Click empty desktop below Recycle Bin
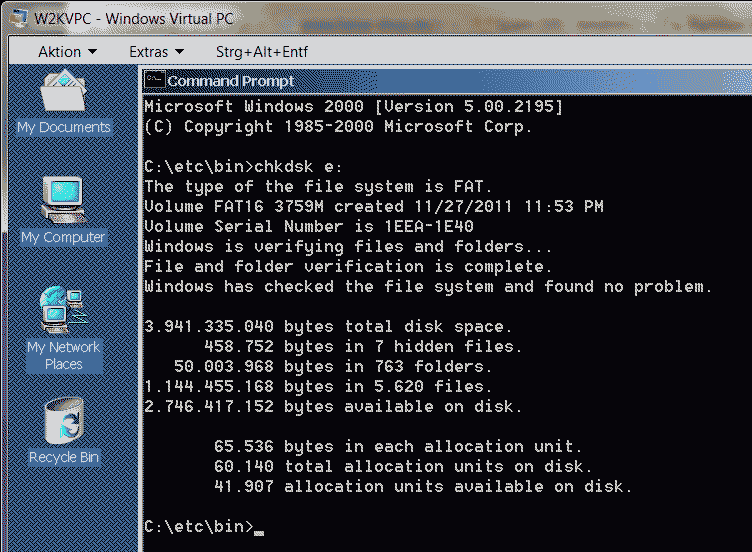The image size is (752, 552). [x=64, y=510]
